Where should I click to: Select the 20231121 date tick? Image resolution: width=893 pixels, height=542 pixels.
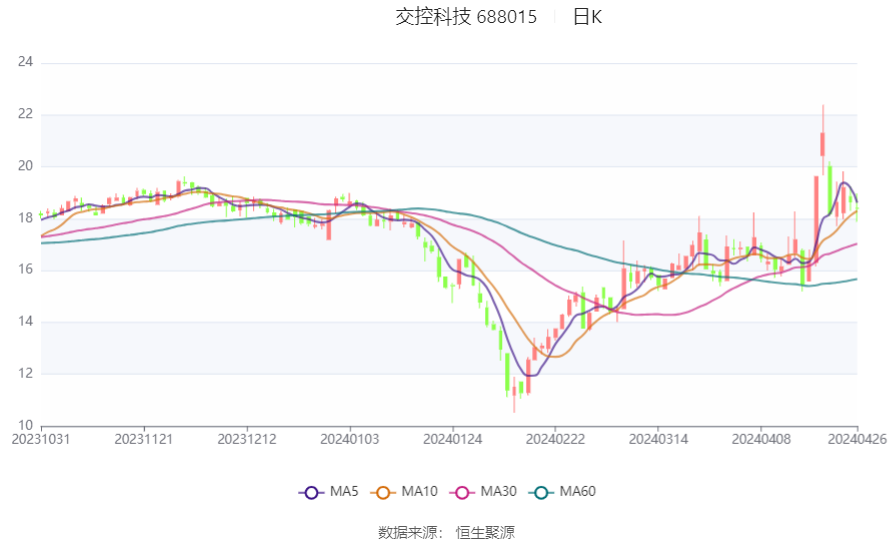coord(144,440)
